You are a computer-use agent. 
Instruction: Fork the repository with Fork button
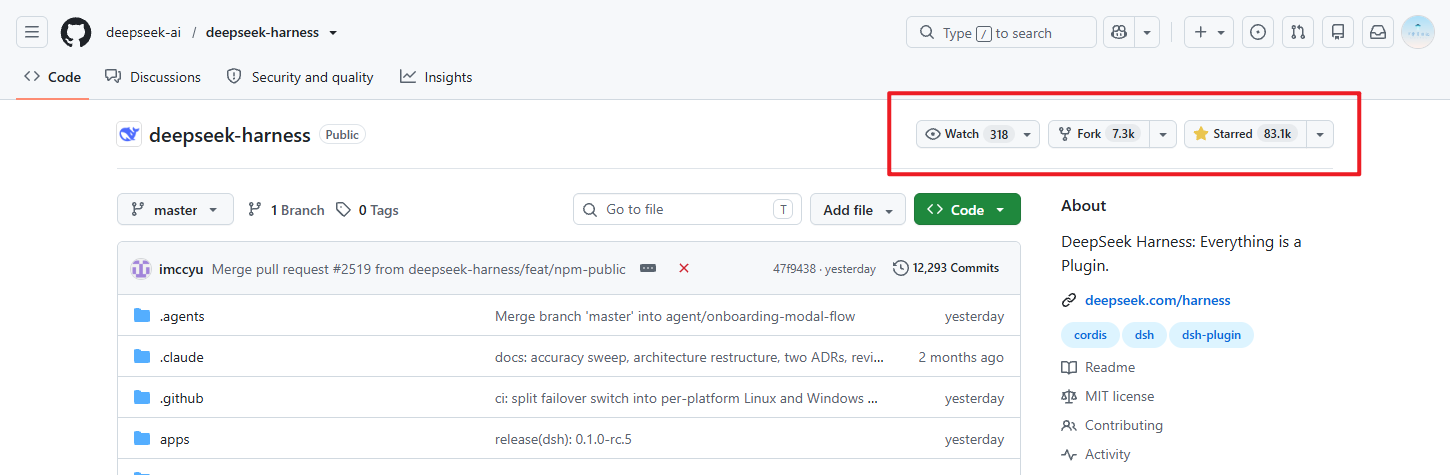click(1099, 134)
